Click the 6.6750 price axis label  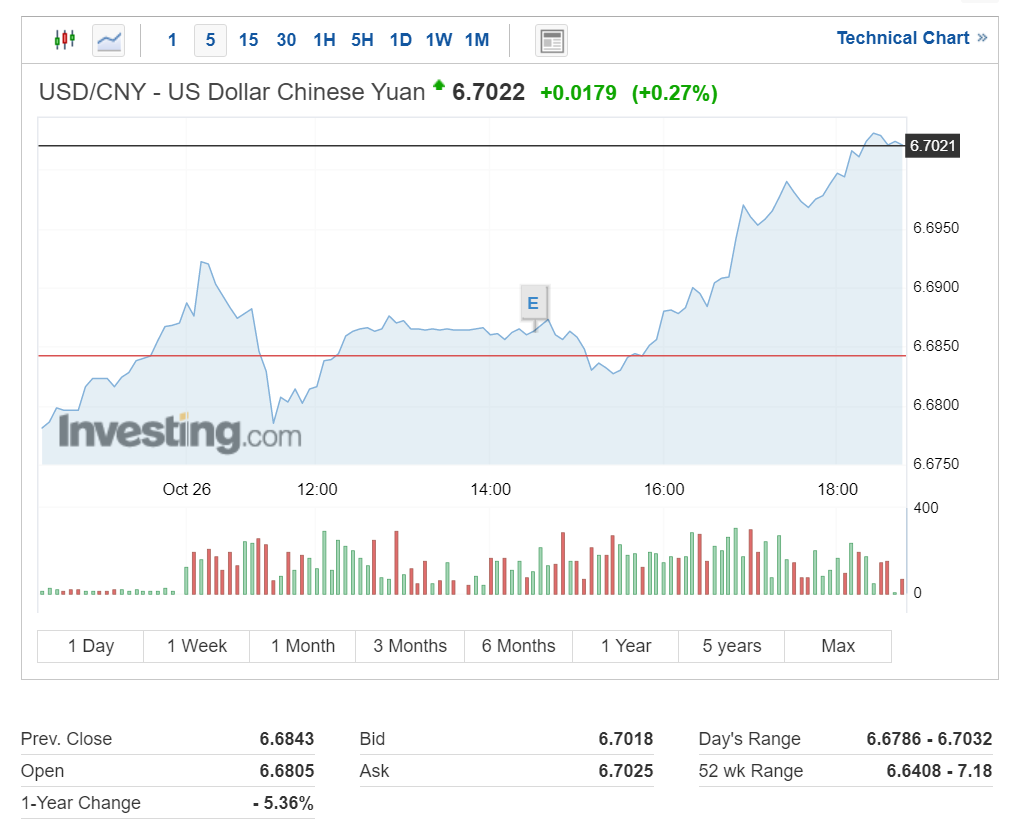[936, 464]
